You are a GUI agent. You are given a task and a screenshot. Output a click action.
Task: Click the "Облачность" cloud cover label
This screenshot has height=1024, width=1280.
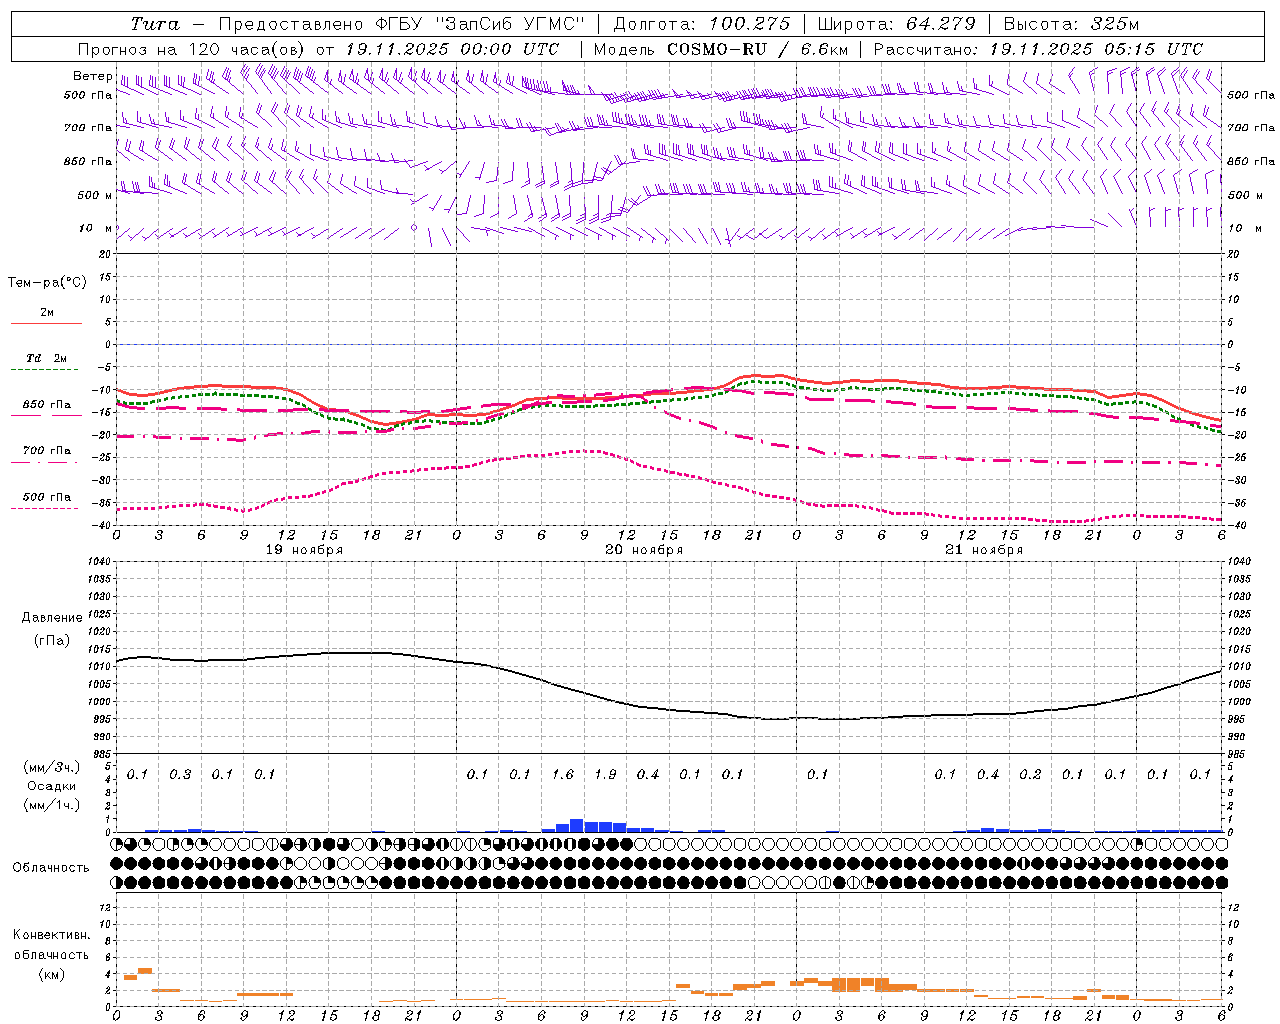(51, 867)
